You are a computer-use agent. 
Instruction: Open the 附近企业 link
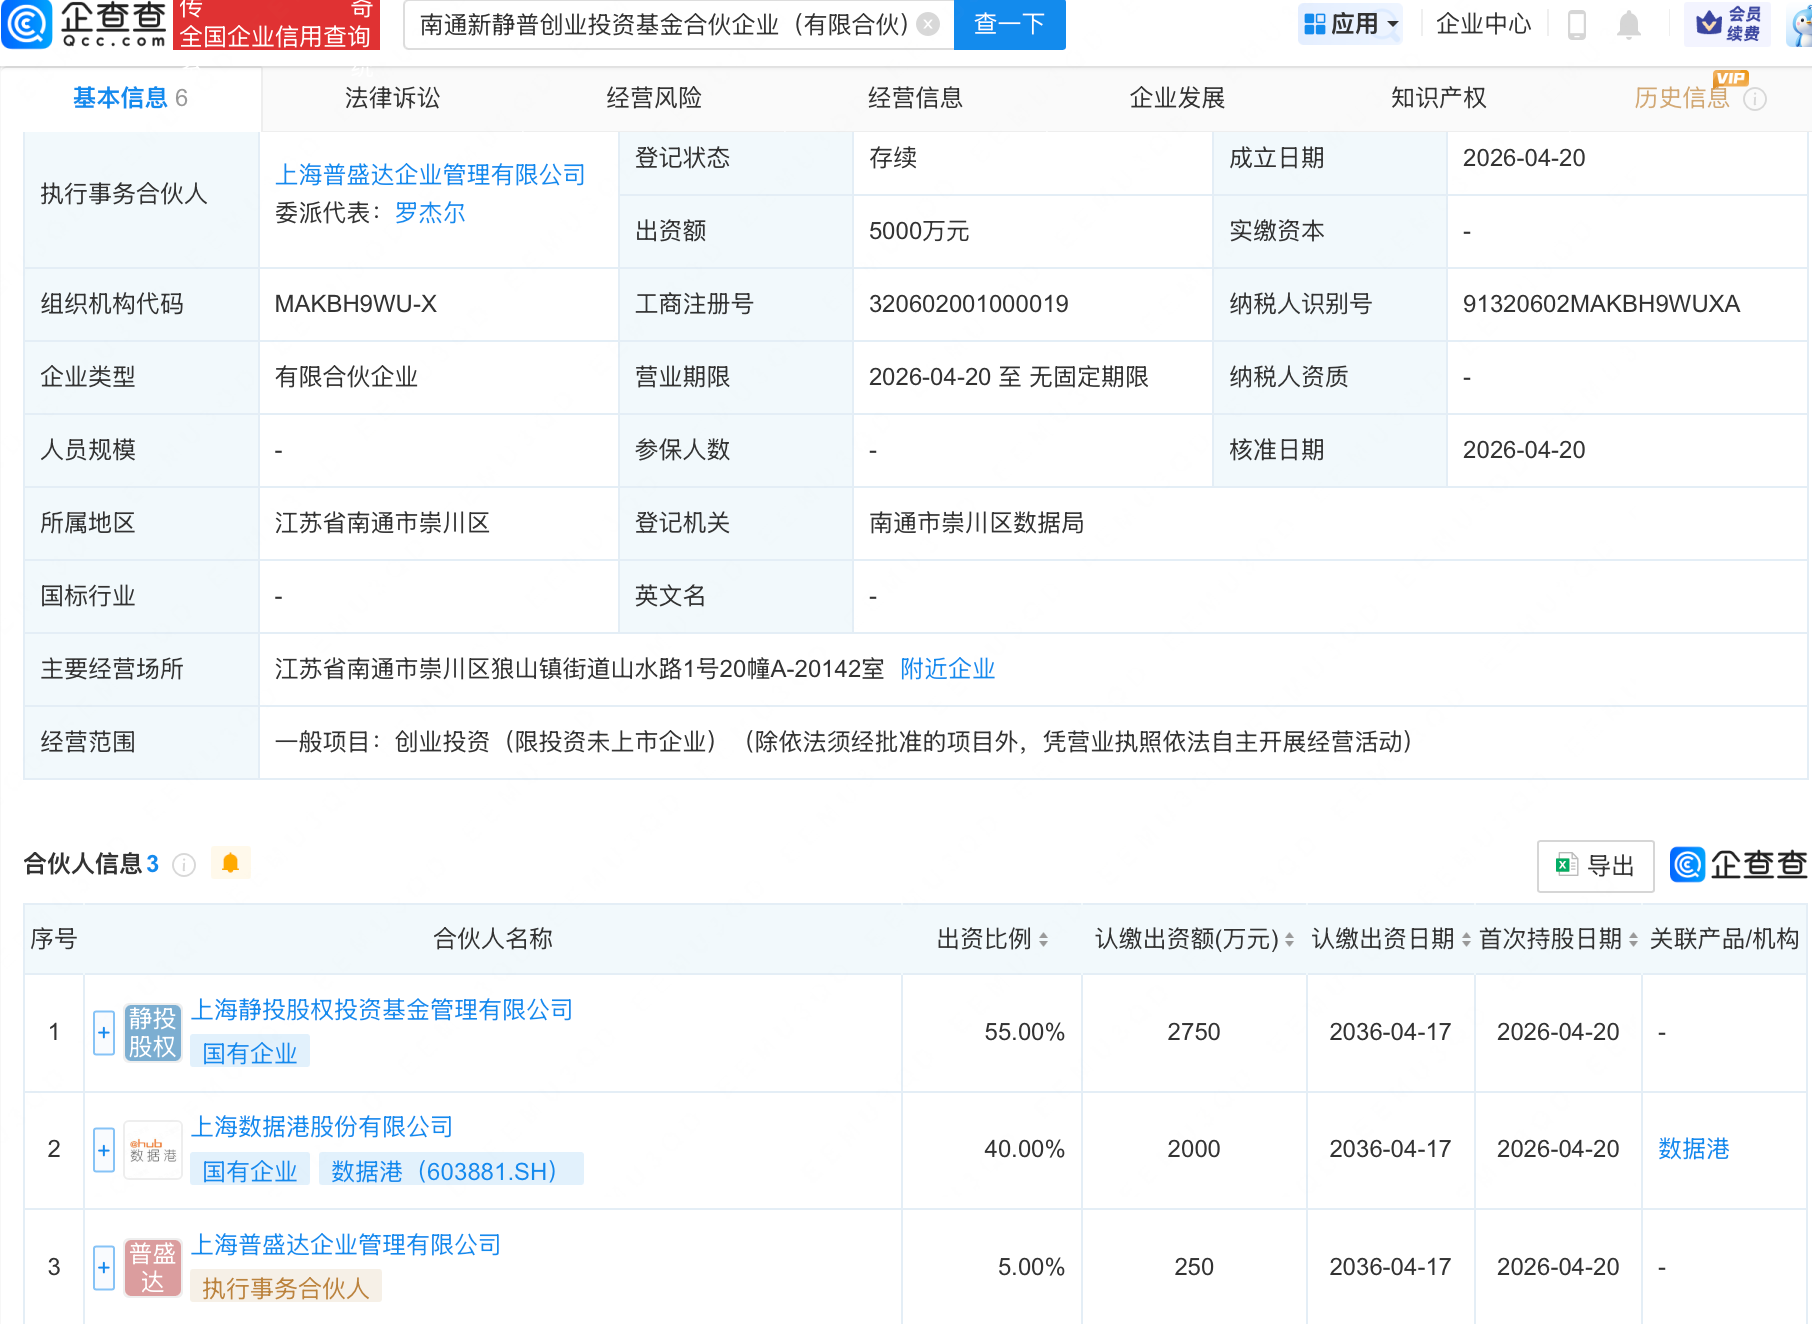click(946, 669)
